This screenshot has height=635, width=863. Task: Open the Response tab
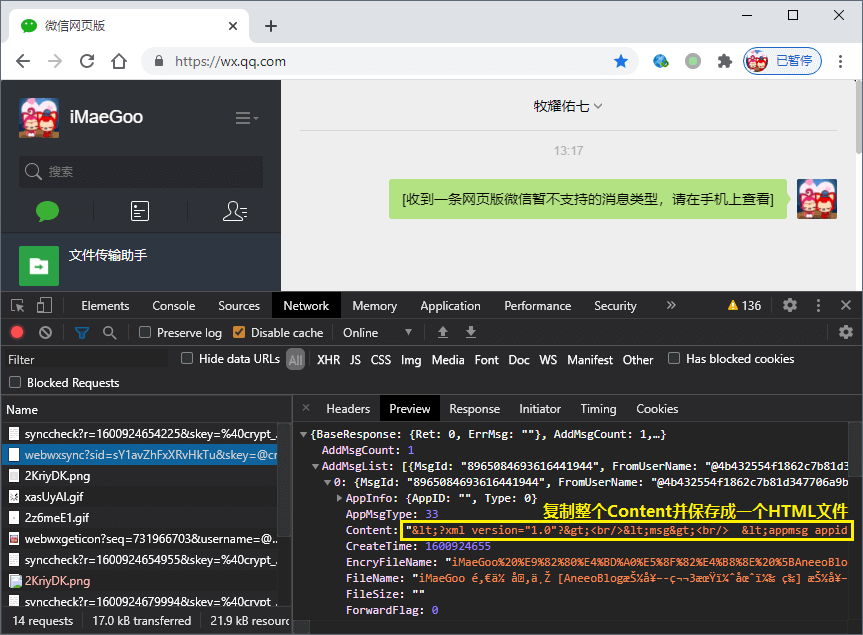(x=474, y=408)
